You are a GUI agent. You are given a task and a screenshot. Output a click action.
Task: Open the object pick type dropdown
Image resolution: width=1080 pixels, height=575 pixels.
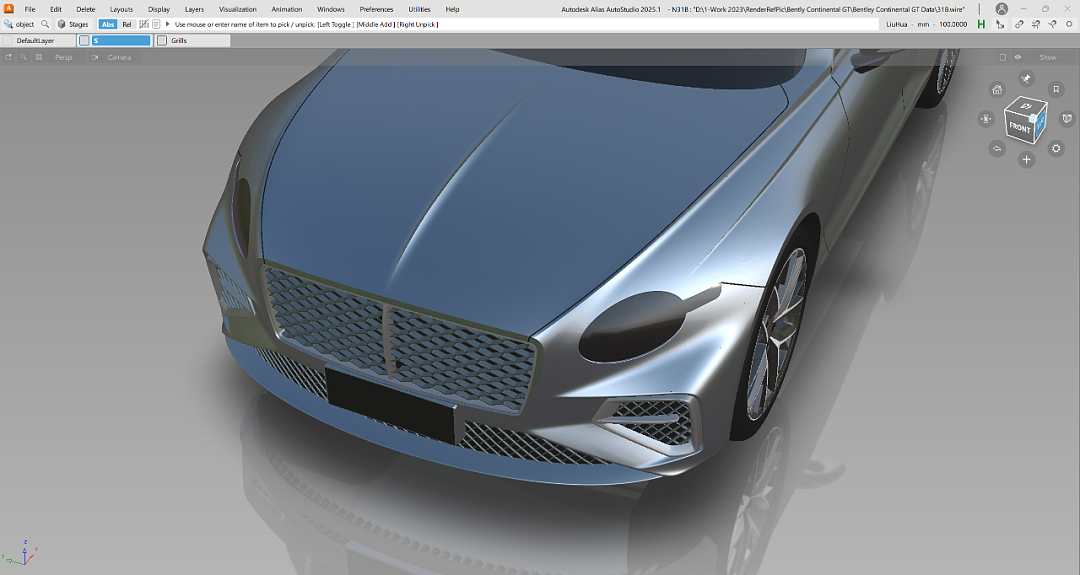[20, 24]
